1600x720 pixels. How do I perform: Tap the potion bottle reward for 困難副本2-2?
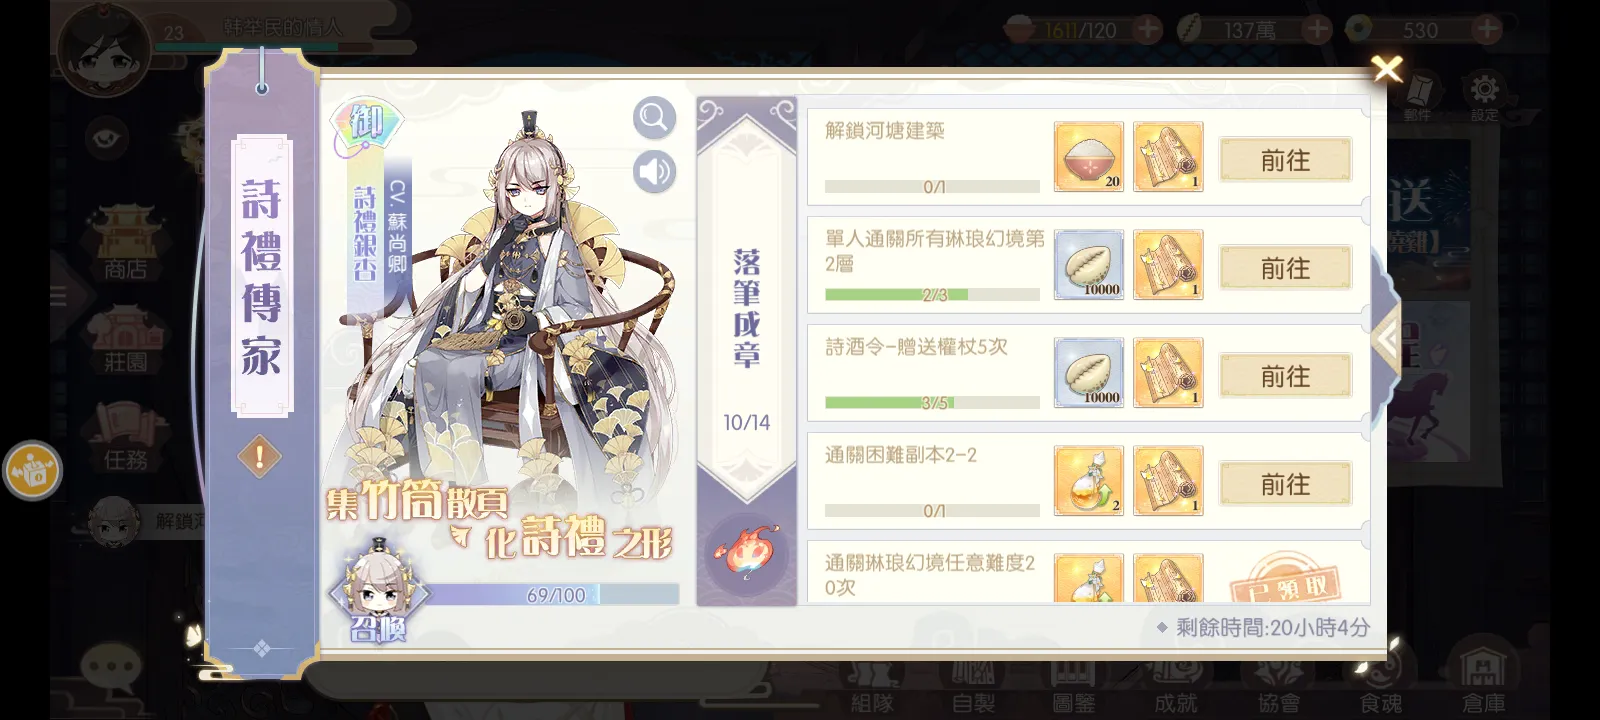point(1089,481)
